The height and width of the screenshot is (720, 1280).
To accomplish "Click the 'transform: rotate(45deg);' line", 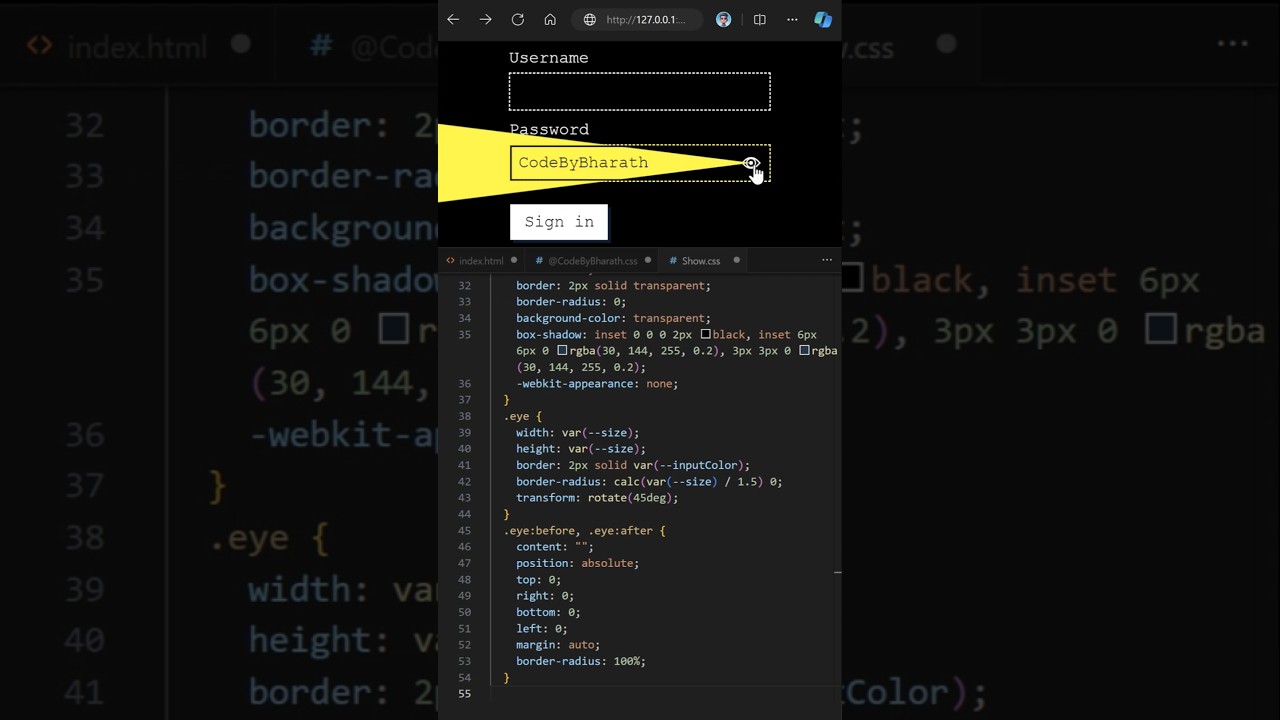I will (x=597, y=498).
